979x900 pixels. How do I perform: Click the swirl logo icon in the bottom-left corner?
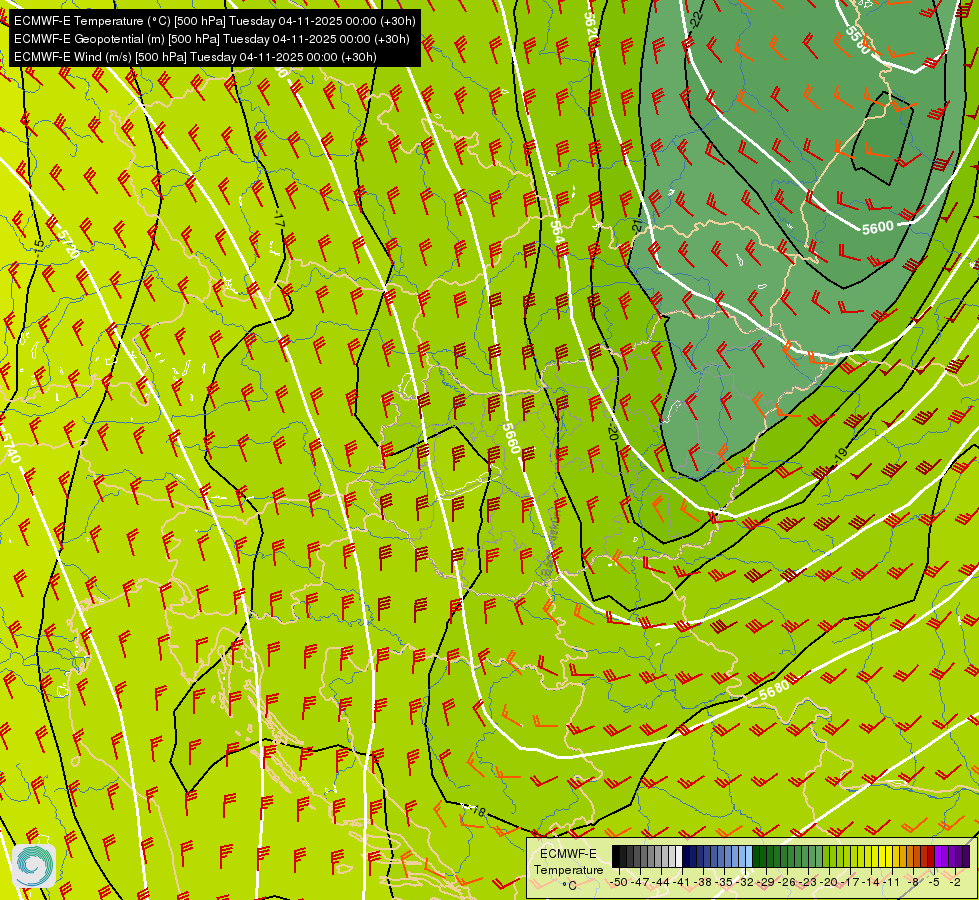click(34, 866)
